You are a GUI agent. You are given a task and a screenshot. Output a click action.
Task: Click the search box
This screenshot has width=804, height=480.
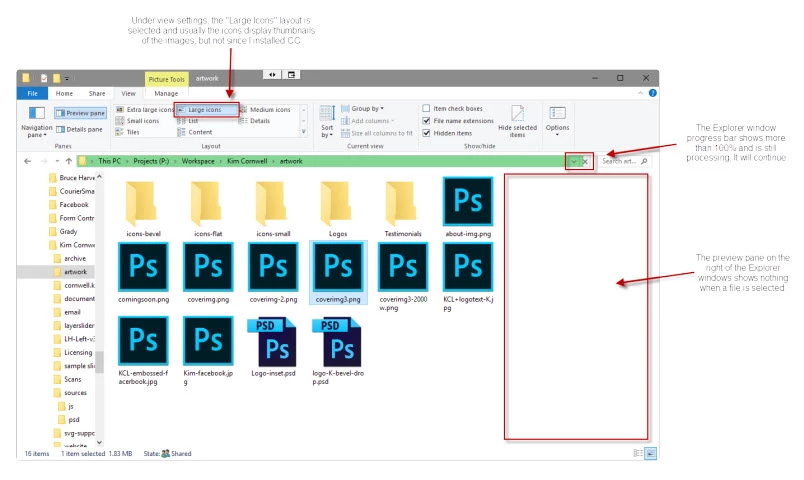(624, 161)
